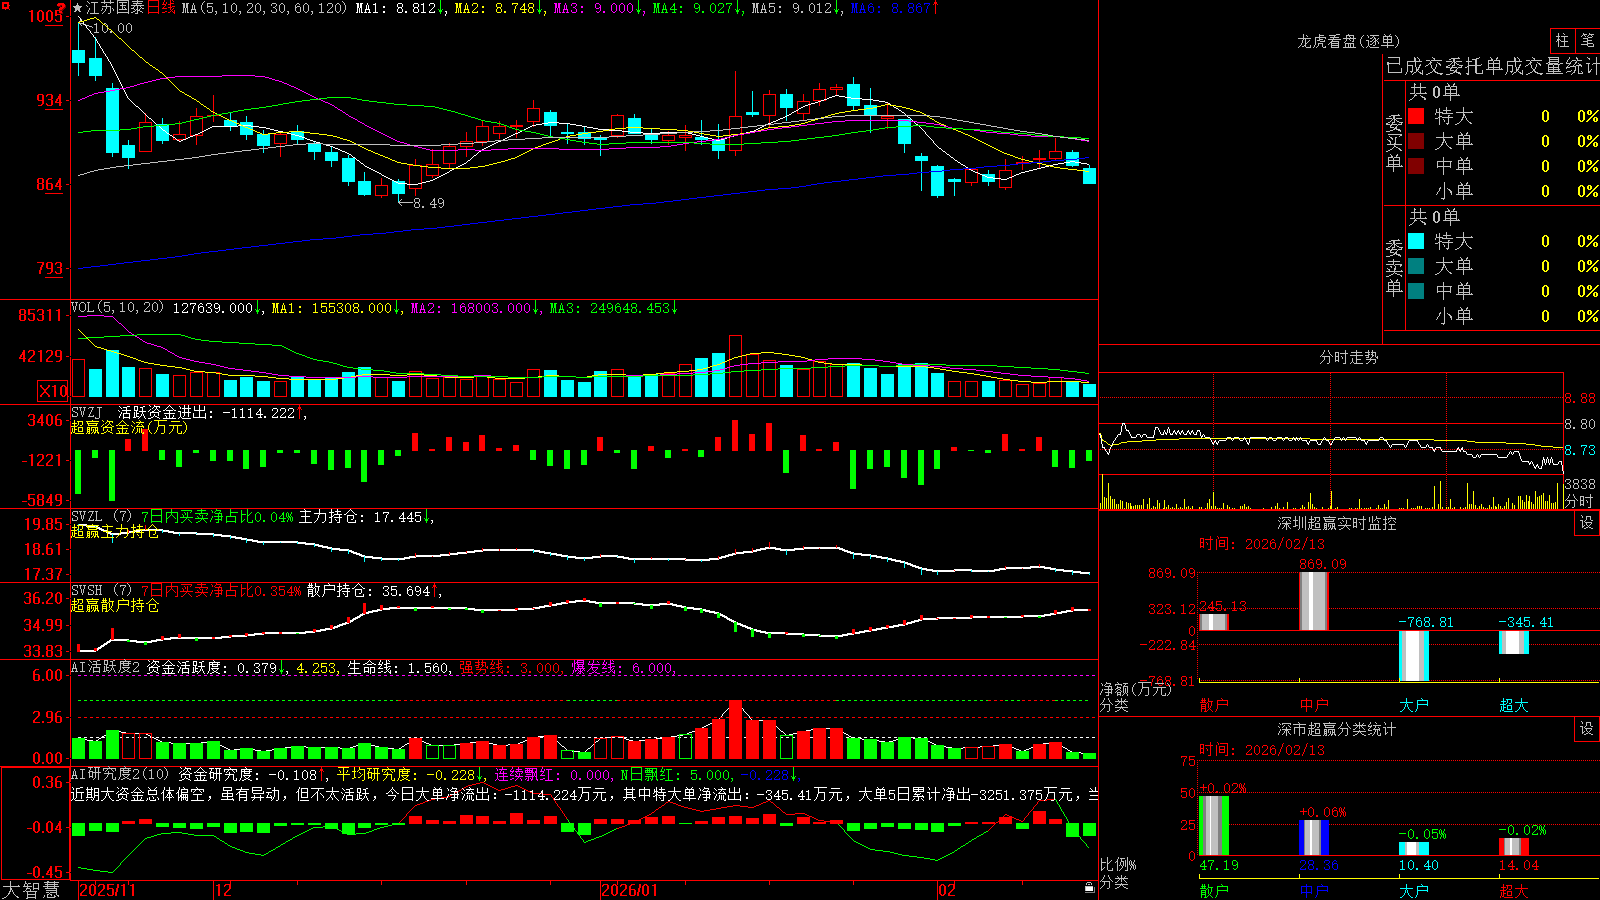Click the MA(5,10,20,30,60,120) indicator label
The image size is (1600, 900).
point(264,8)
